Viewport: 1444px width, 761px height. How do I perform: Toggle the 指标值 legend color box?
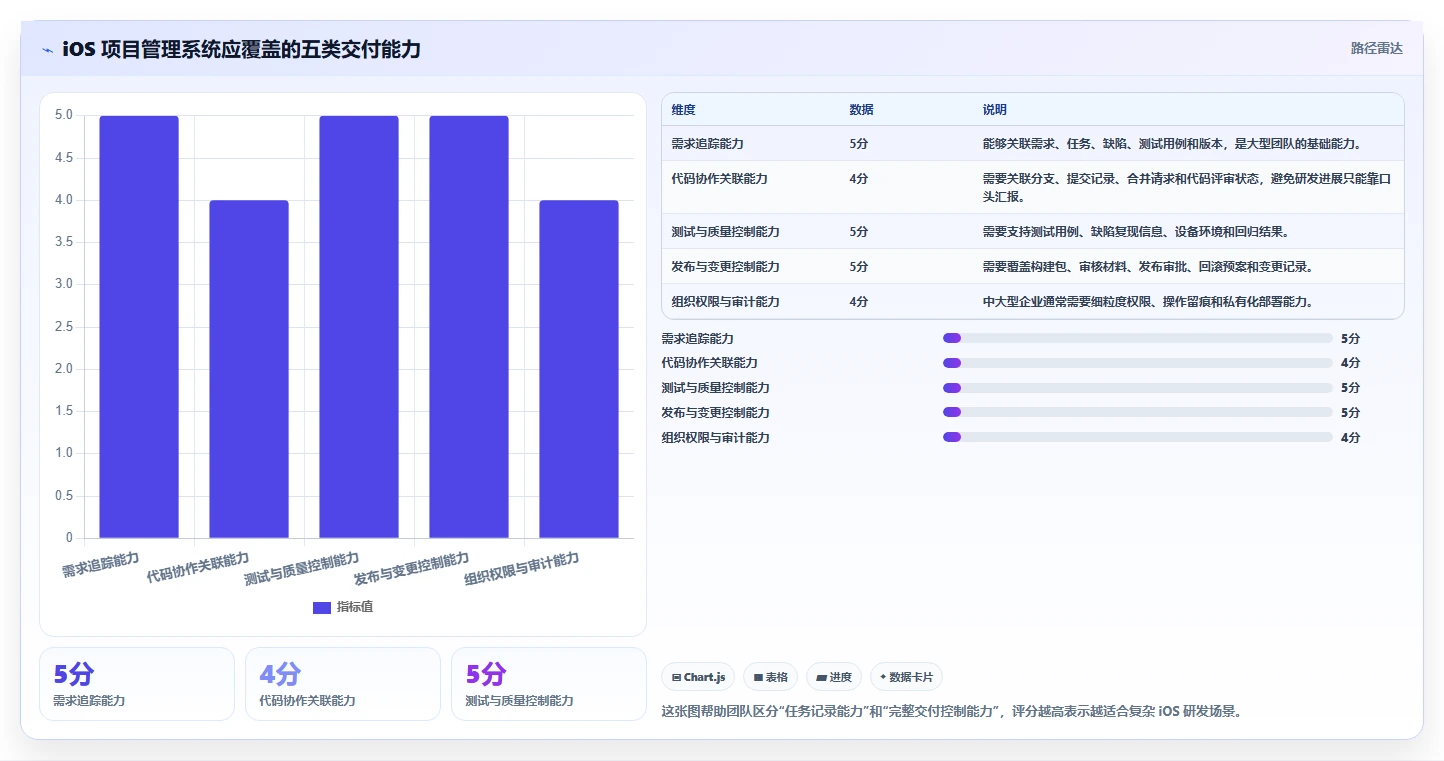coord(322,607)
